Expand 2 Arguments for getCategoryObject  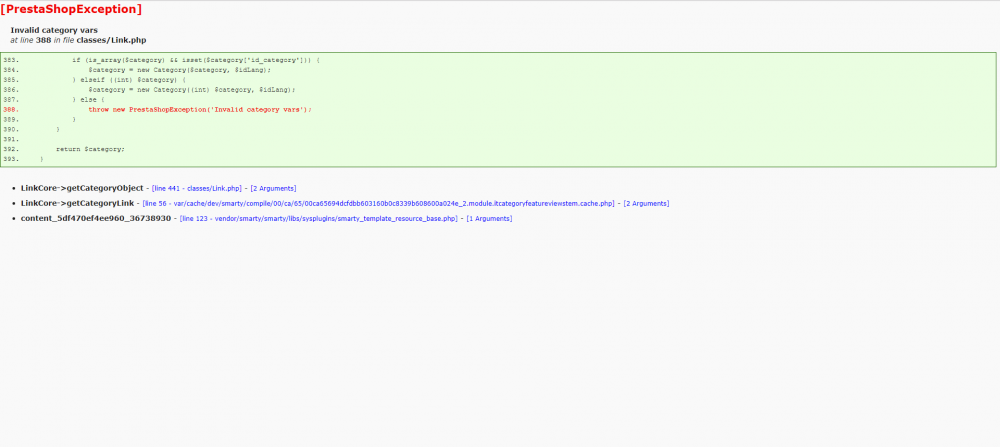coord(273,189)
